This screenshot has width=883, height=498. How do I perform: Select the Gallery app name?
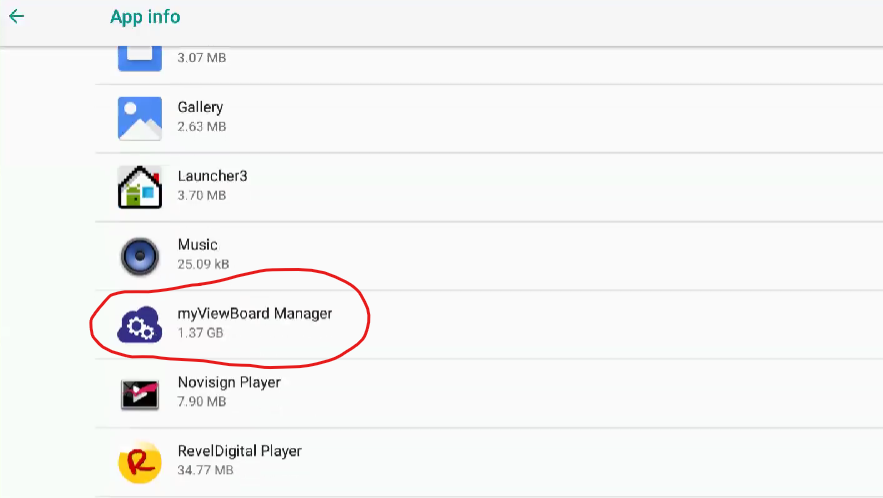[x=200, y=107]
